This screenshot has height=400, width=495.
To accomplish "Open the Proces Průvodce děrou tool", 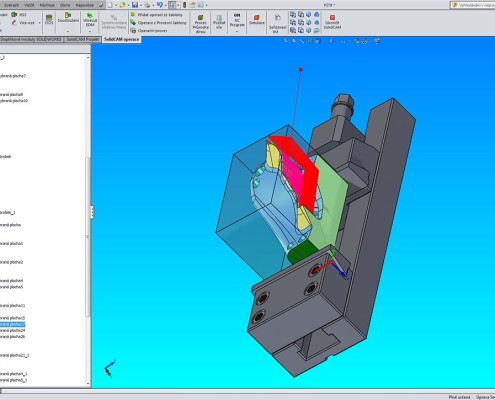I will tap(201, 23).
